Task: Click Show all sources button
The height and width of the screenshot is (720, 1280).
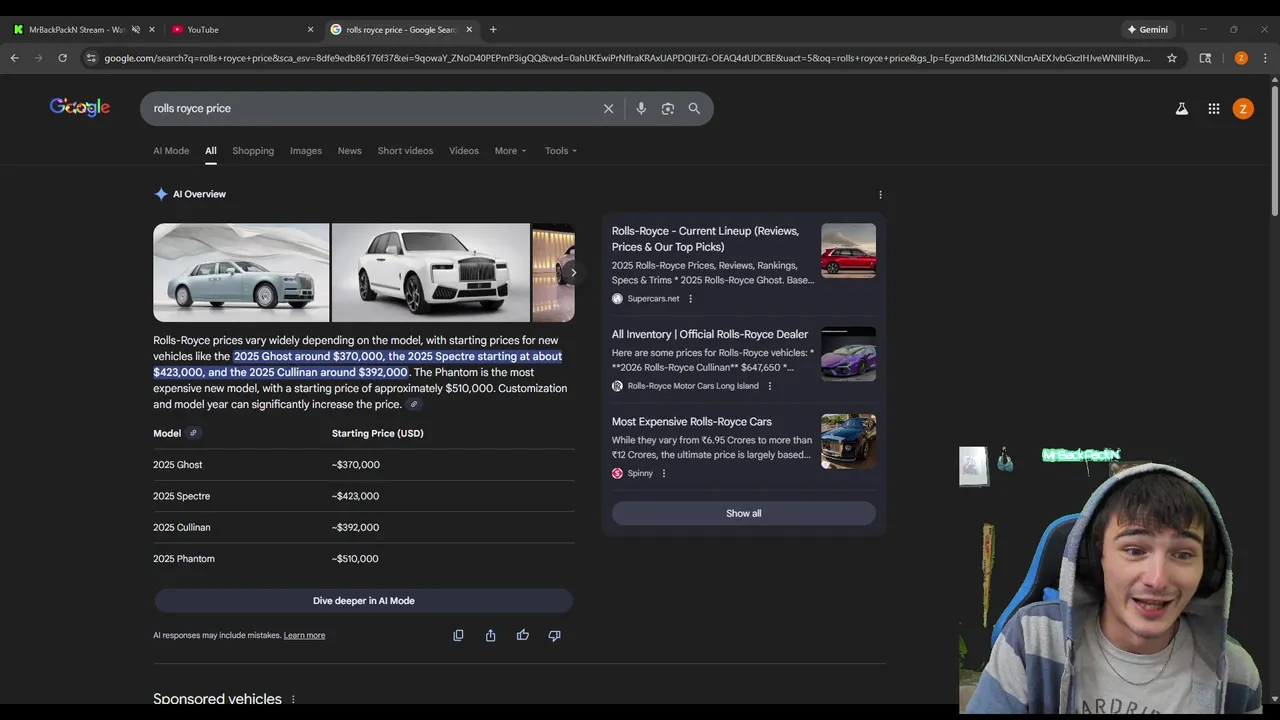Action: 744,513
